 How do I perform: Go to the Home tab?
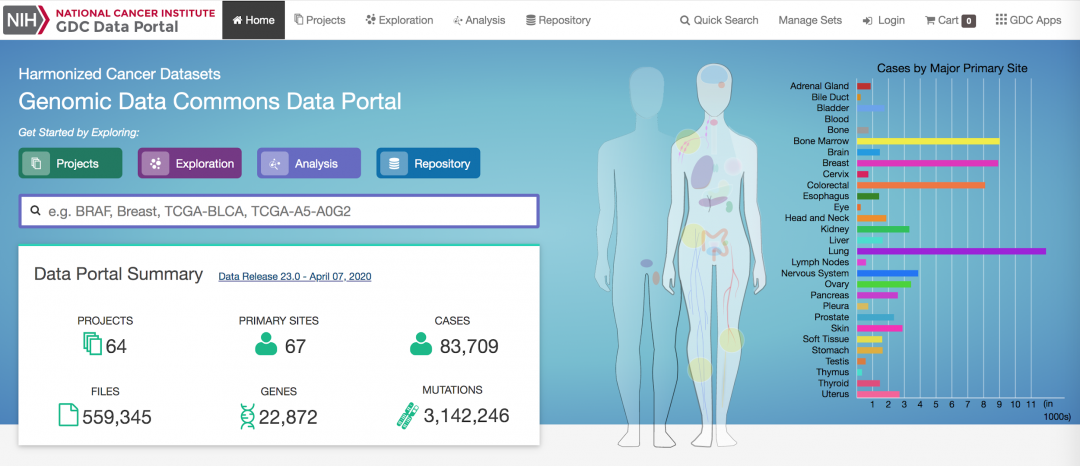(x=253, y=20)
